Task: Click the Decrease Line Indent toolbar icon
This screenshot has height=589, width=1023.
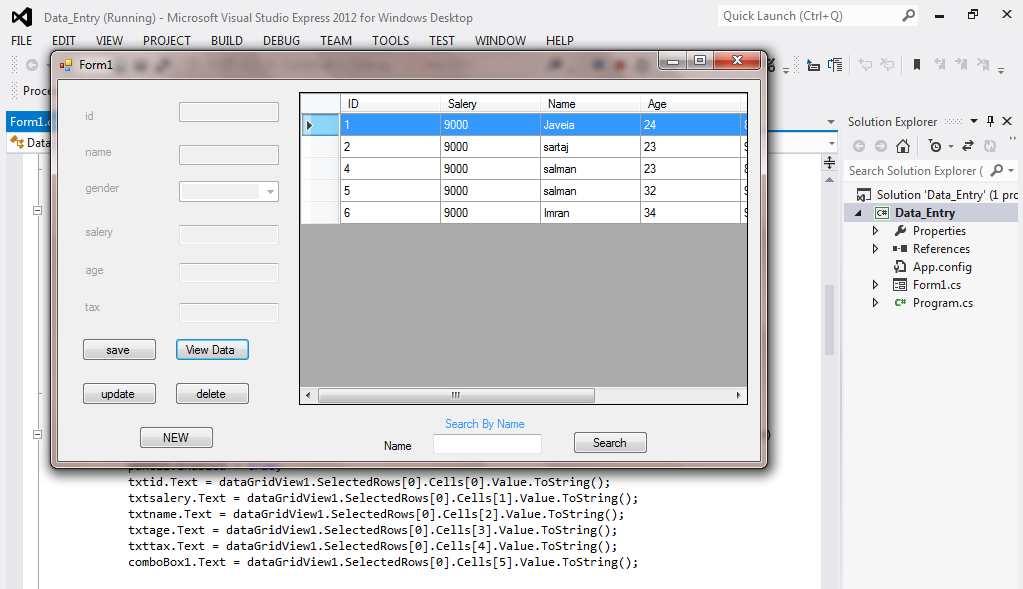Action: point(813,65)
